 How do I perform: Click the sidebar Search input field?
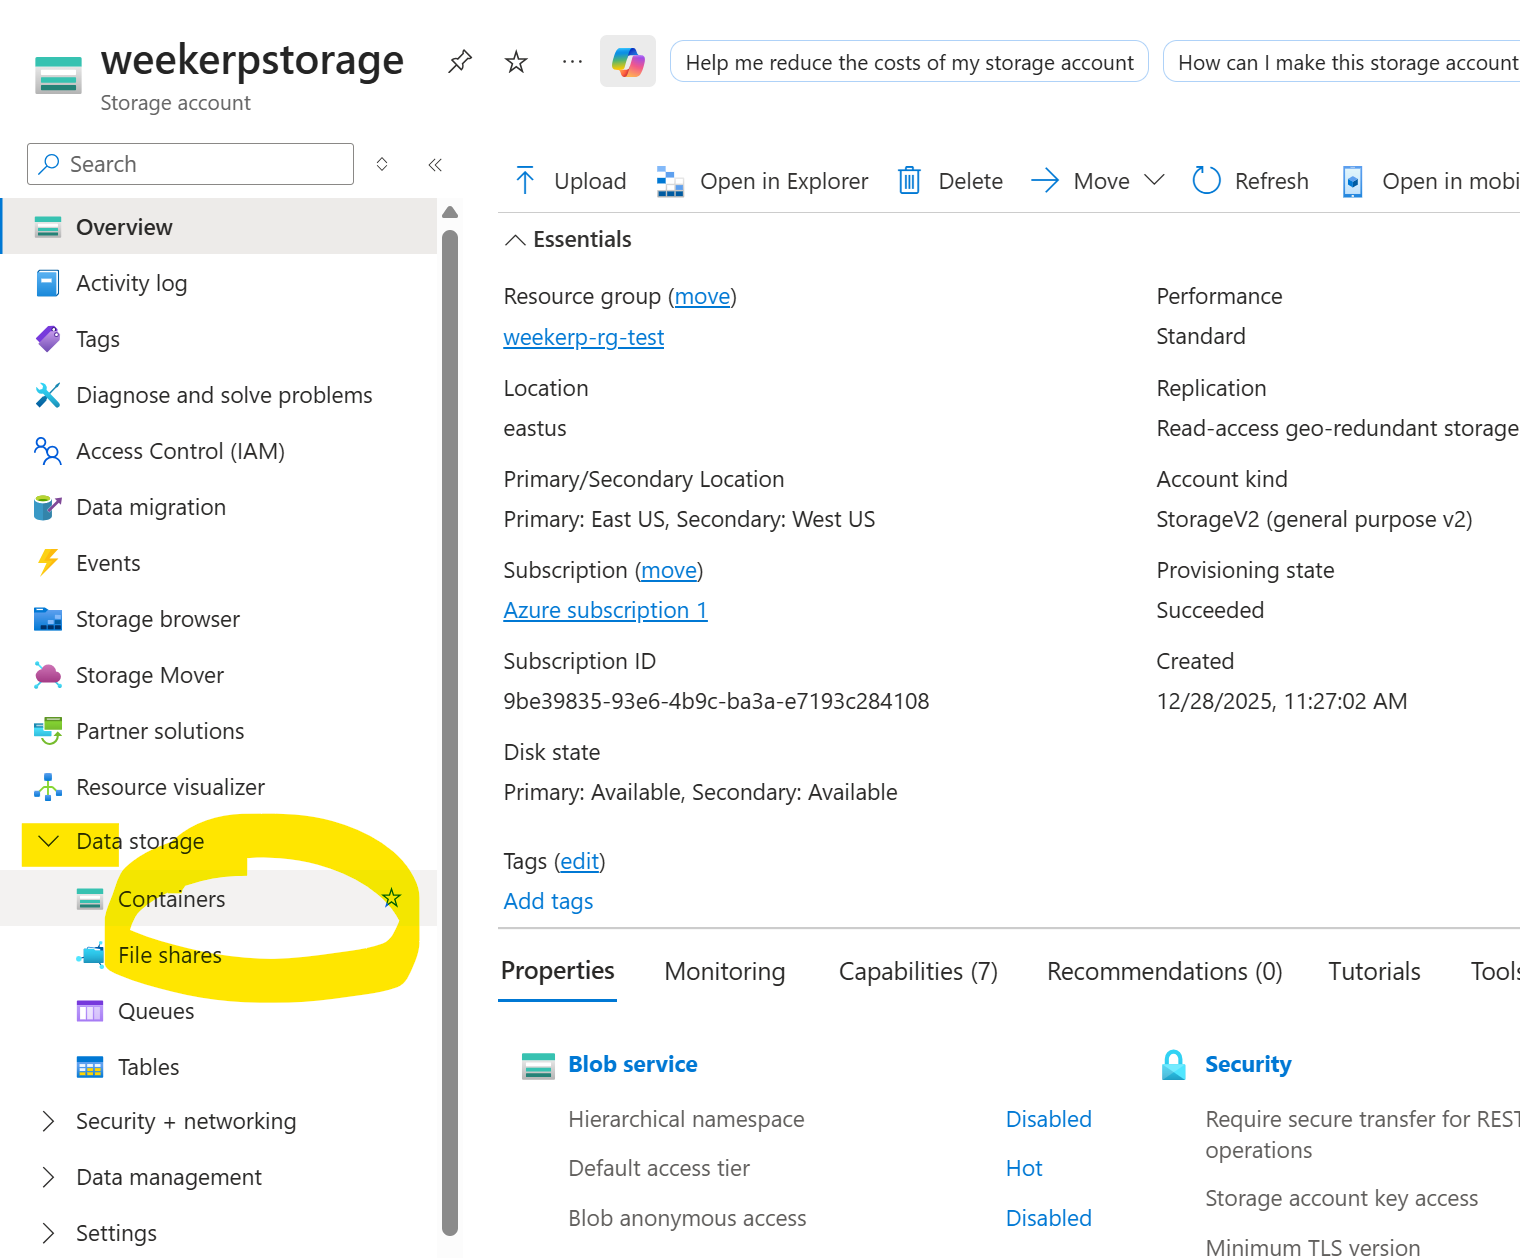[200, 164]
